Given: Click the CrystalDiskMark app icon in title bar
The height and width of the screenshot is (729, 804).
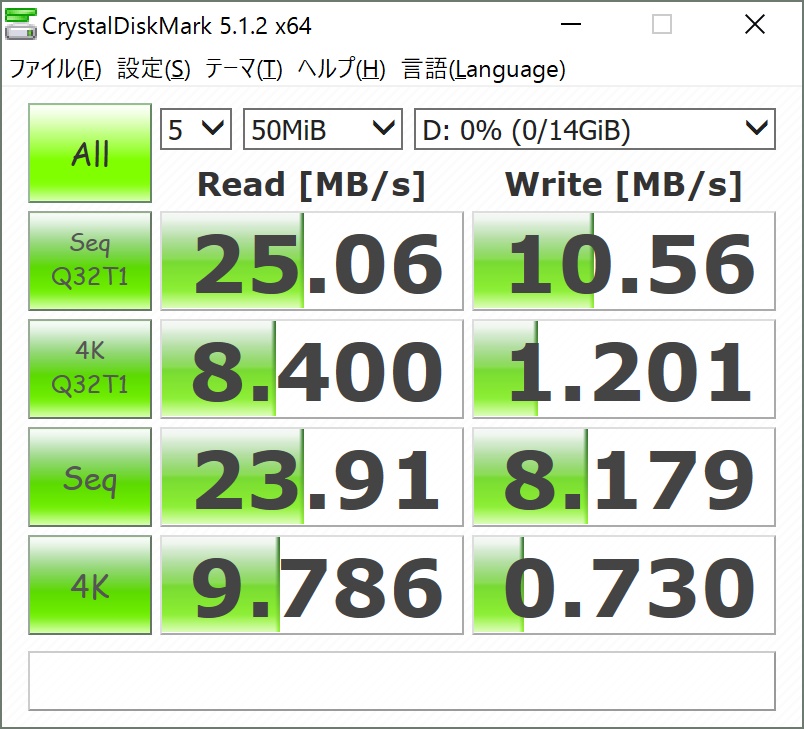Looking at the screenshot, I should point(21,25).
